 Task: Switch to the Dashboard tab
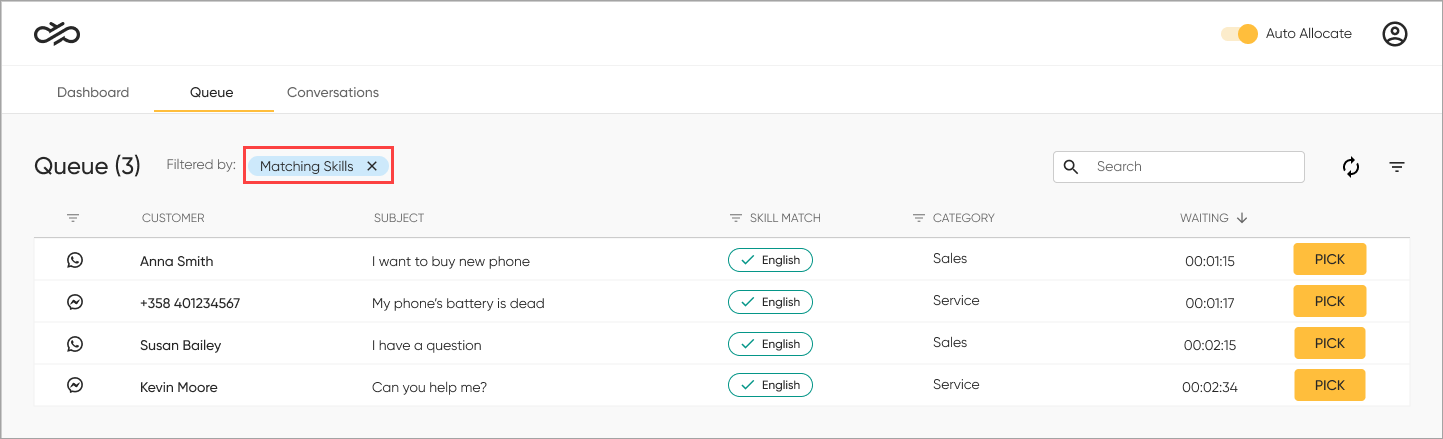93,92
